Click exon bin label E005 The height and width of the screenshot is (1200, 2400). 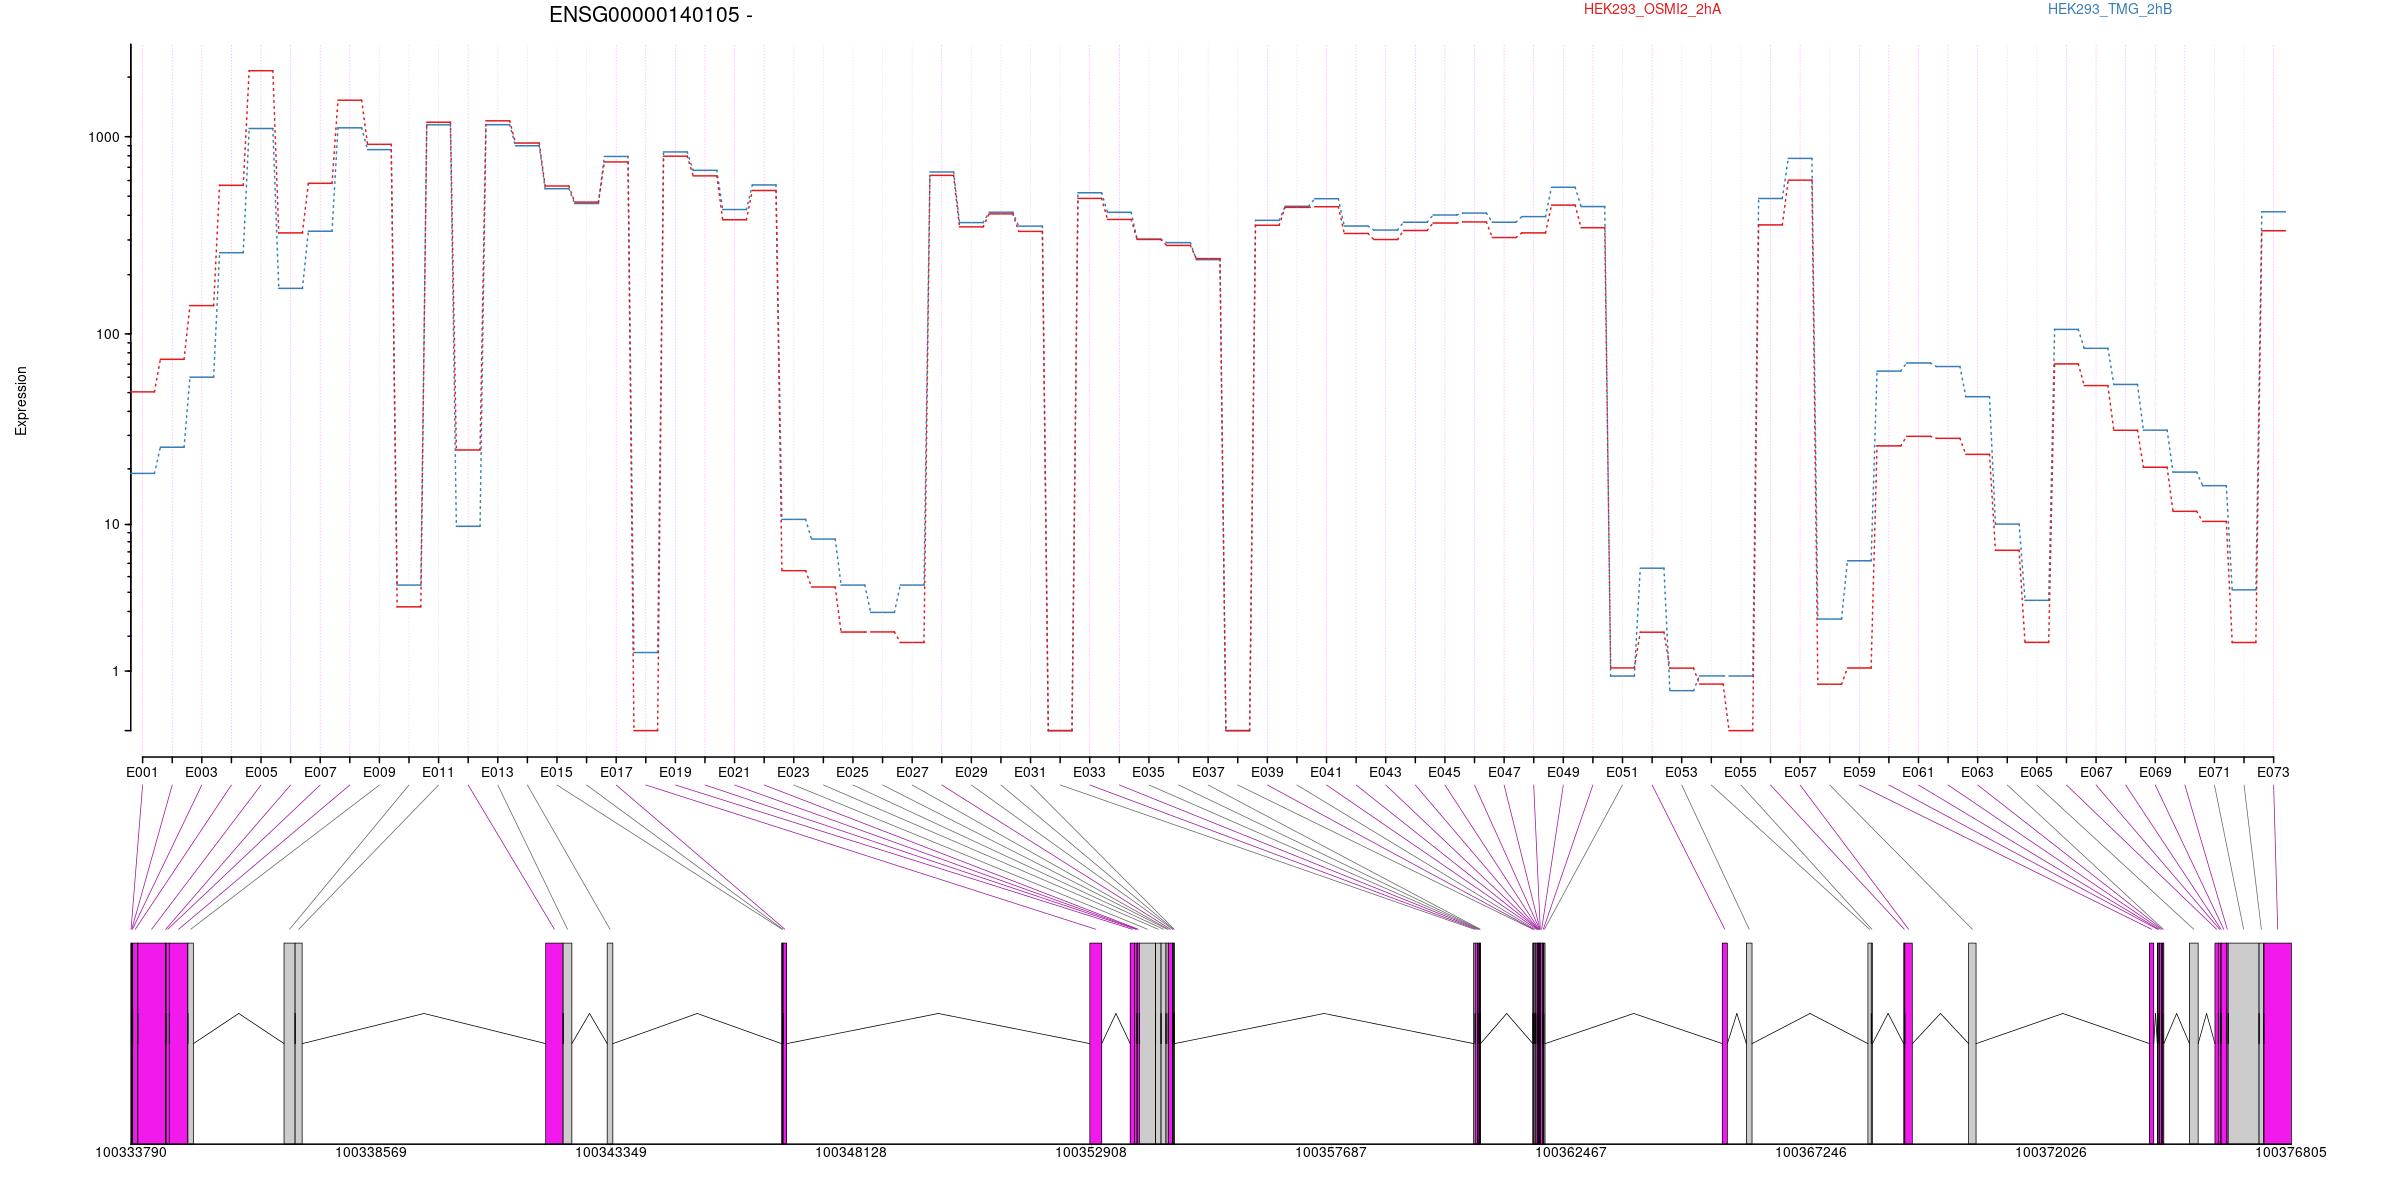261,772
